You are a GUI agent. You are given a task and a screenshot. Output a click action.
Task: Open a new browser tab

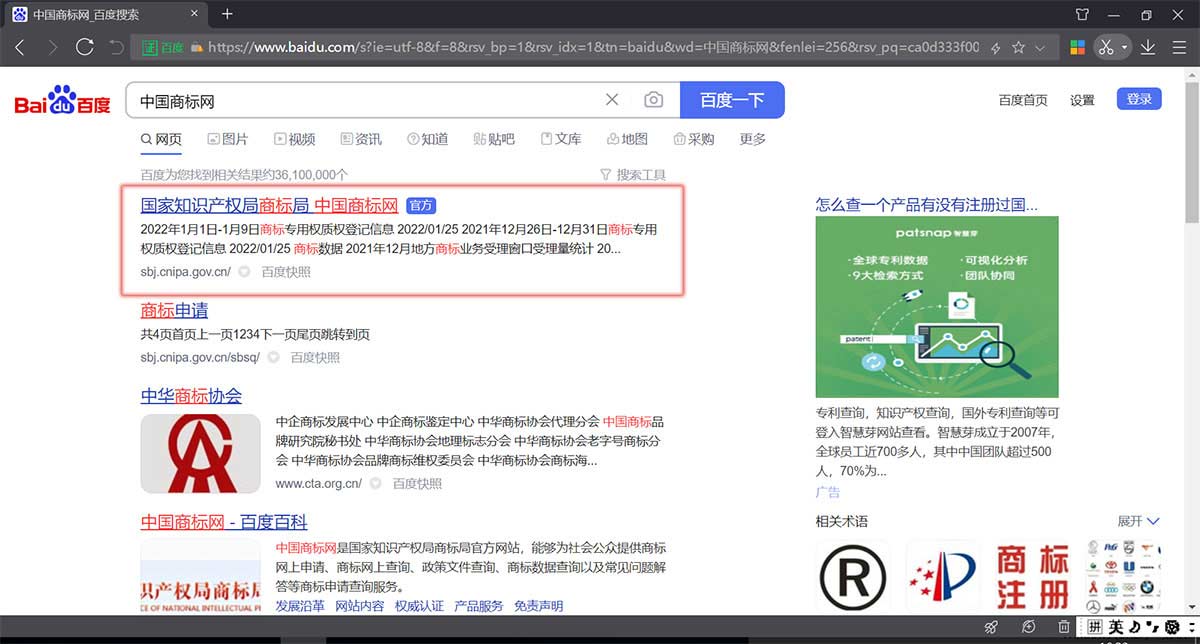pos(227,14)
